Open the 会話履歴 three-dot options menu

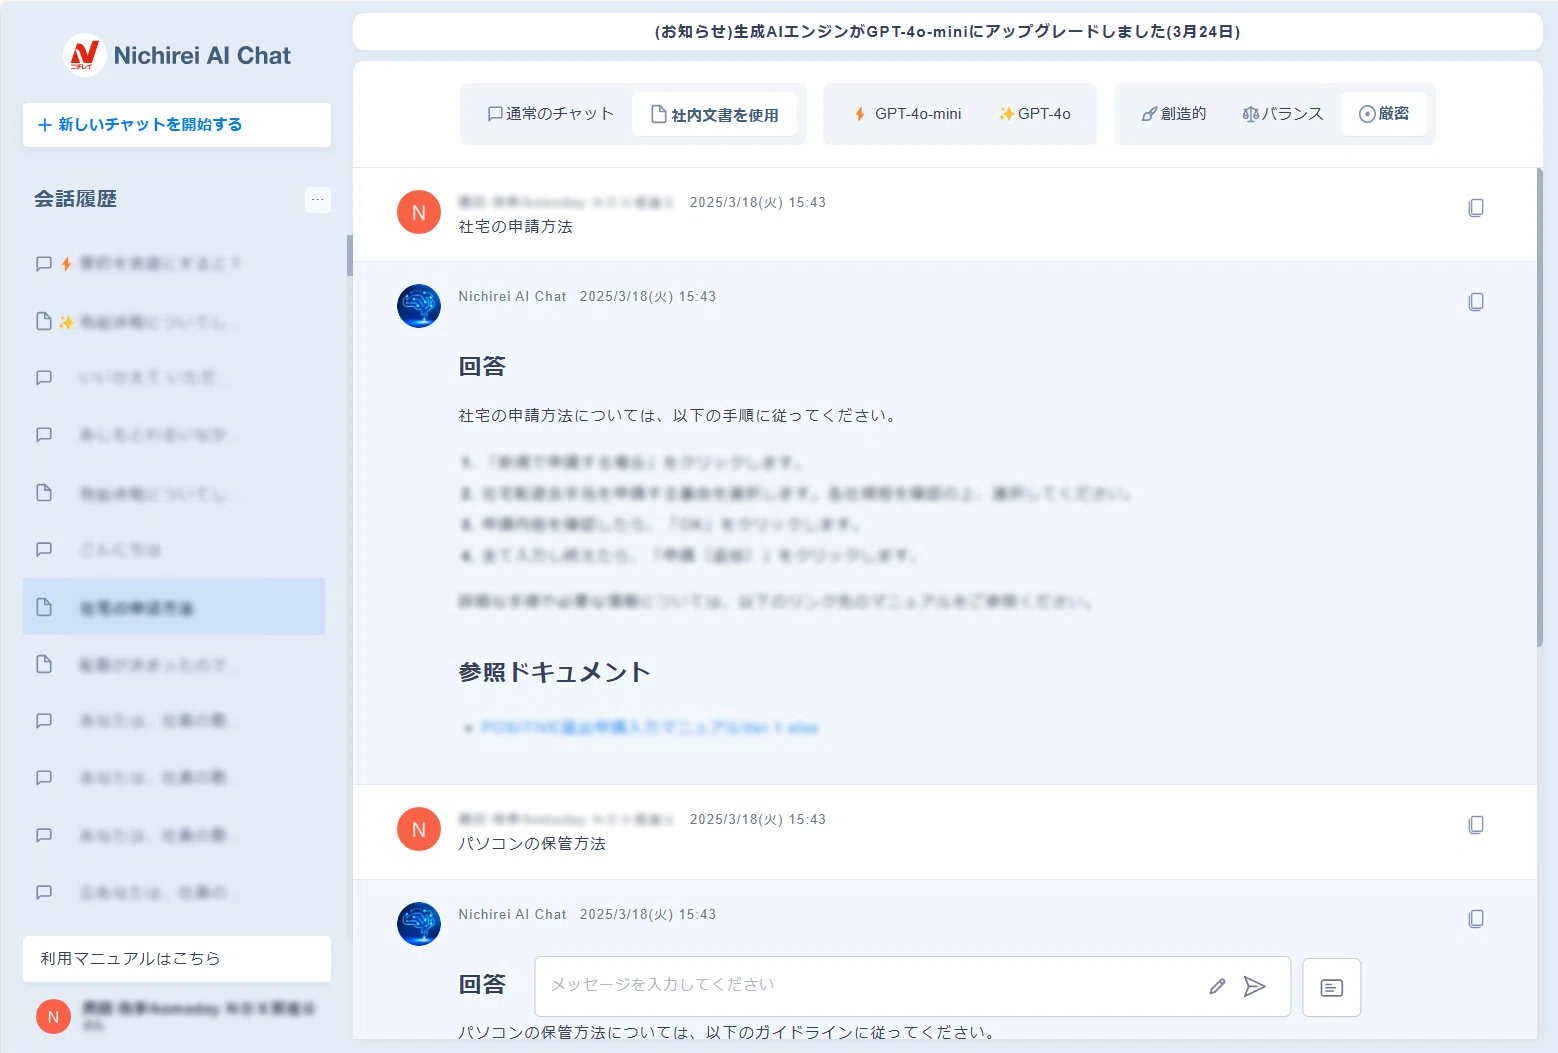(317, 199)
